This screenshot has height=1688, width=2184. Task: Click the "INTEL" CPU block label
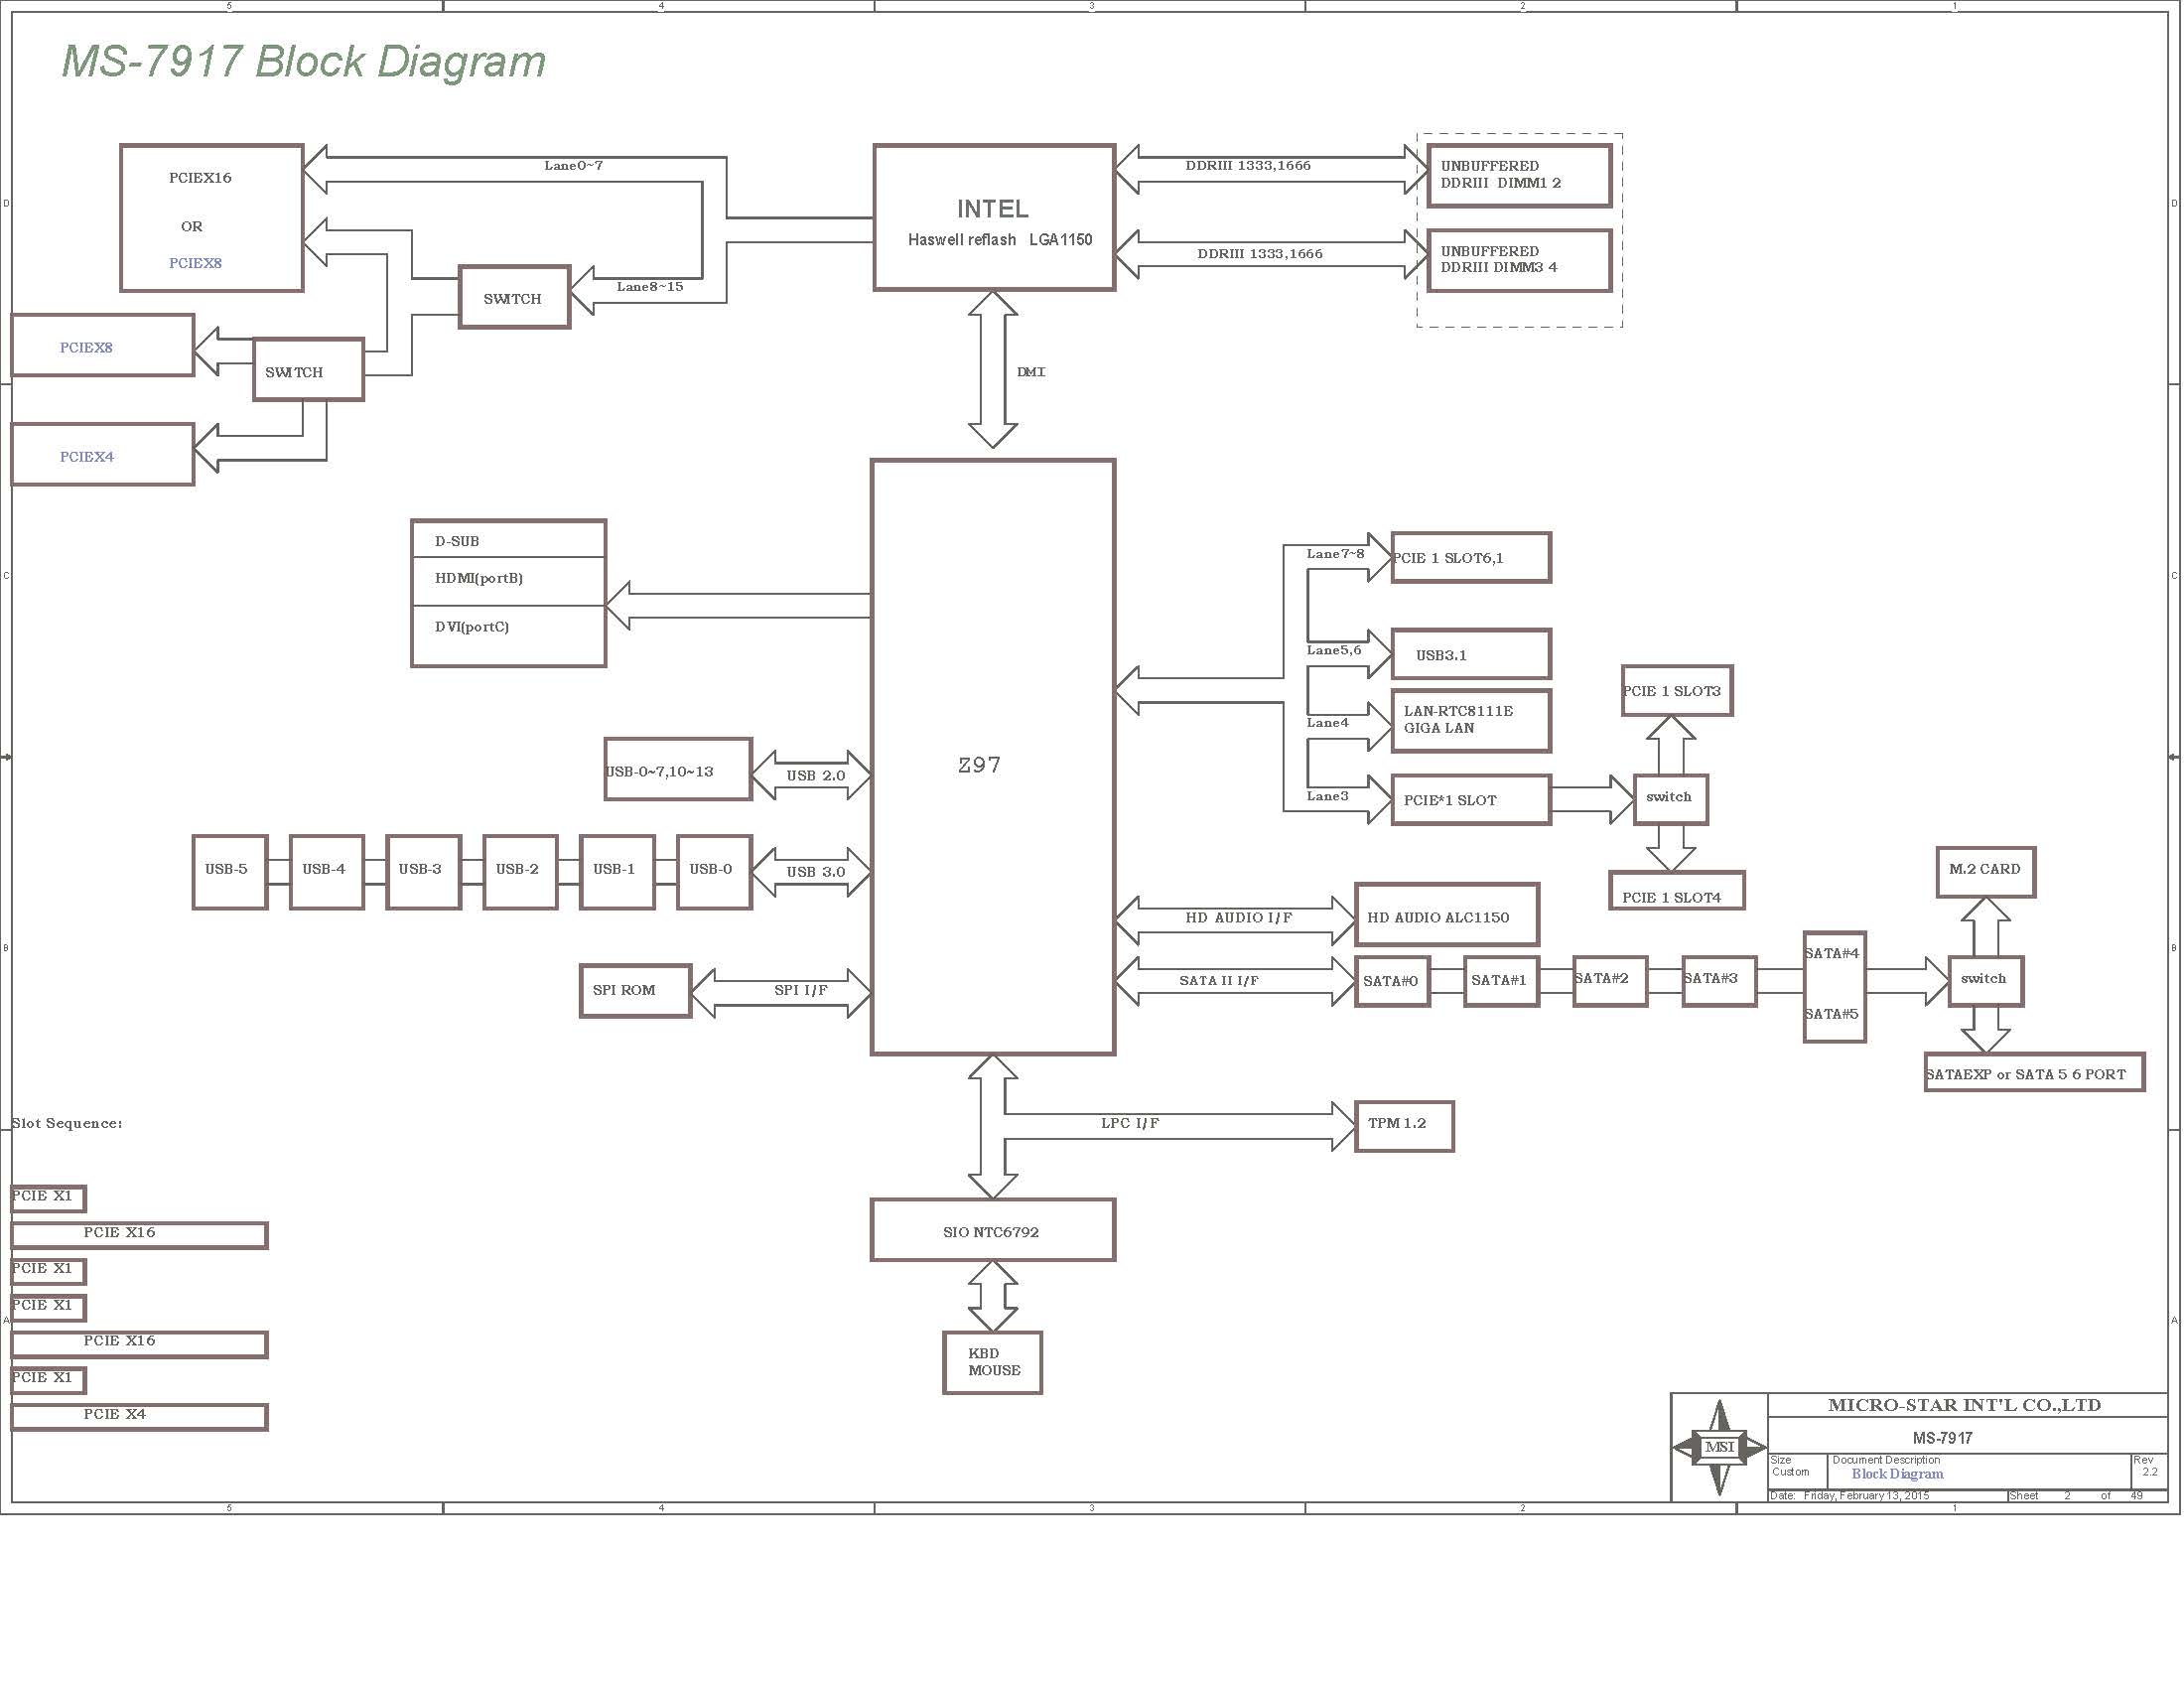pos(992,209)
